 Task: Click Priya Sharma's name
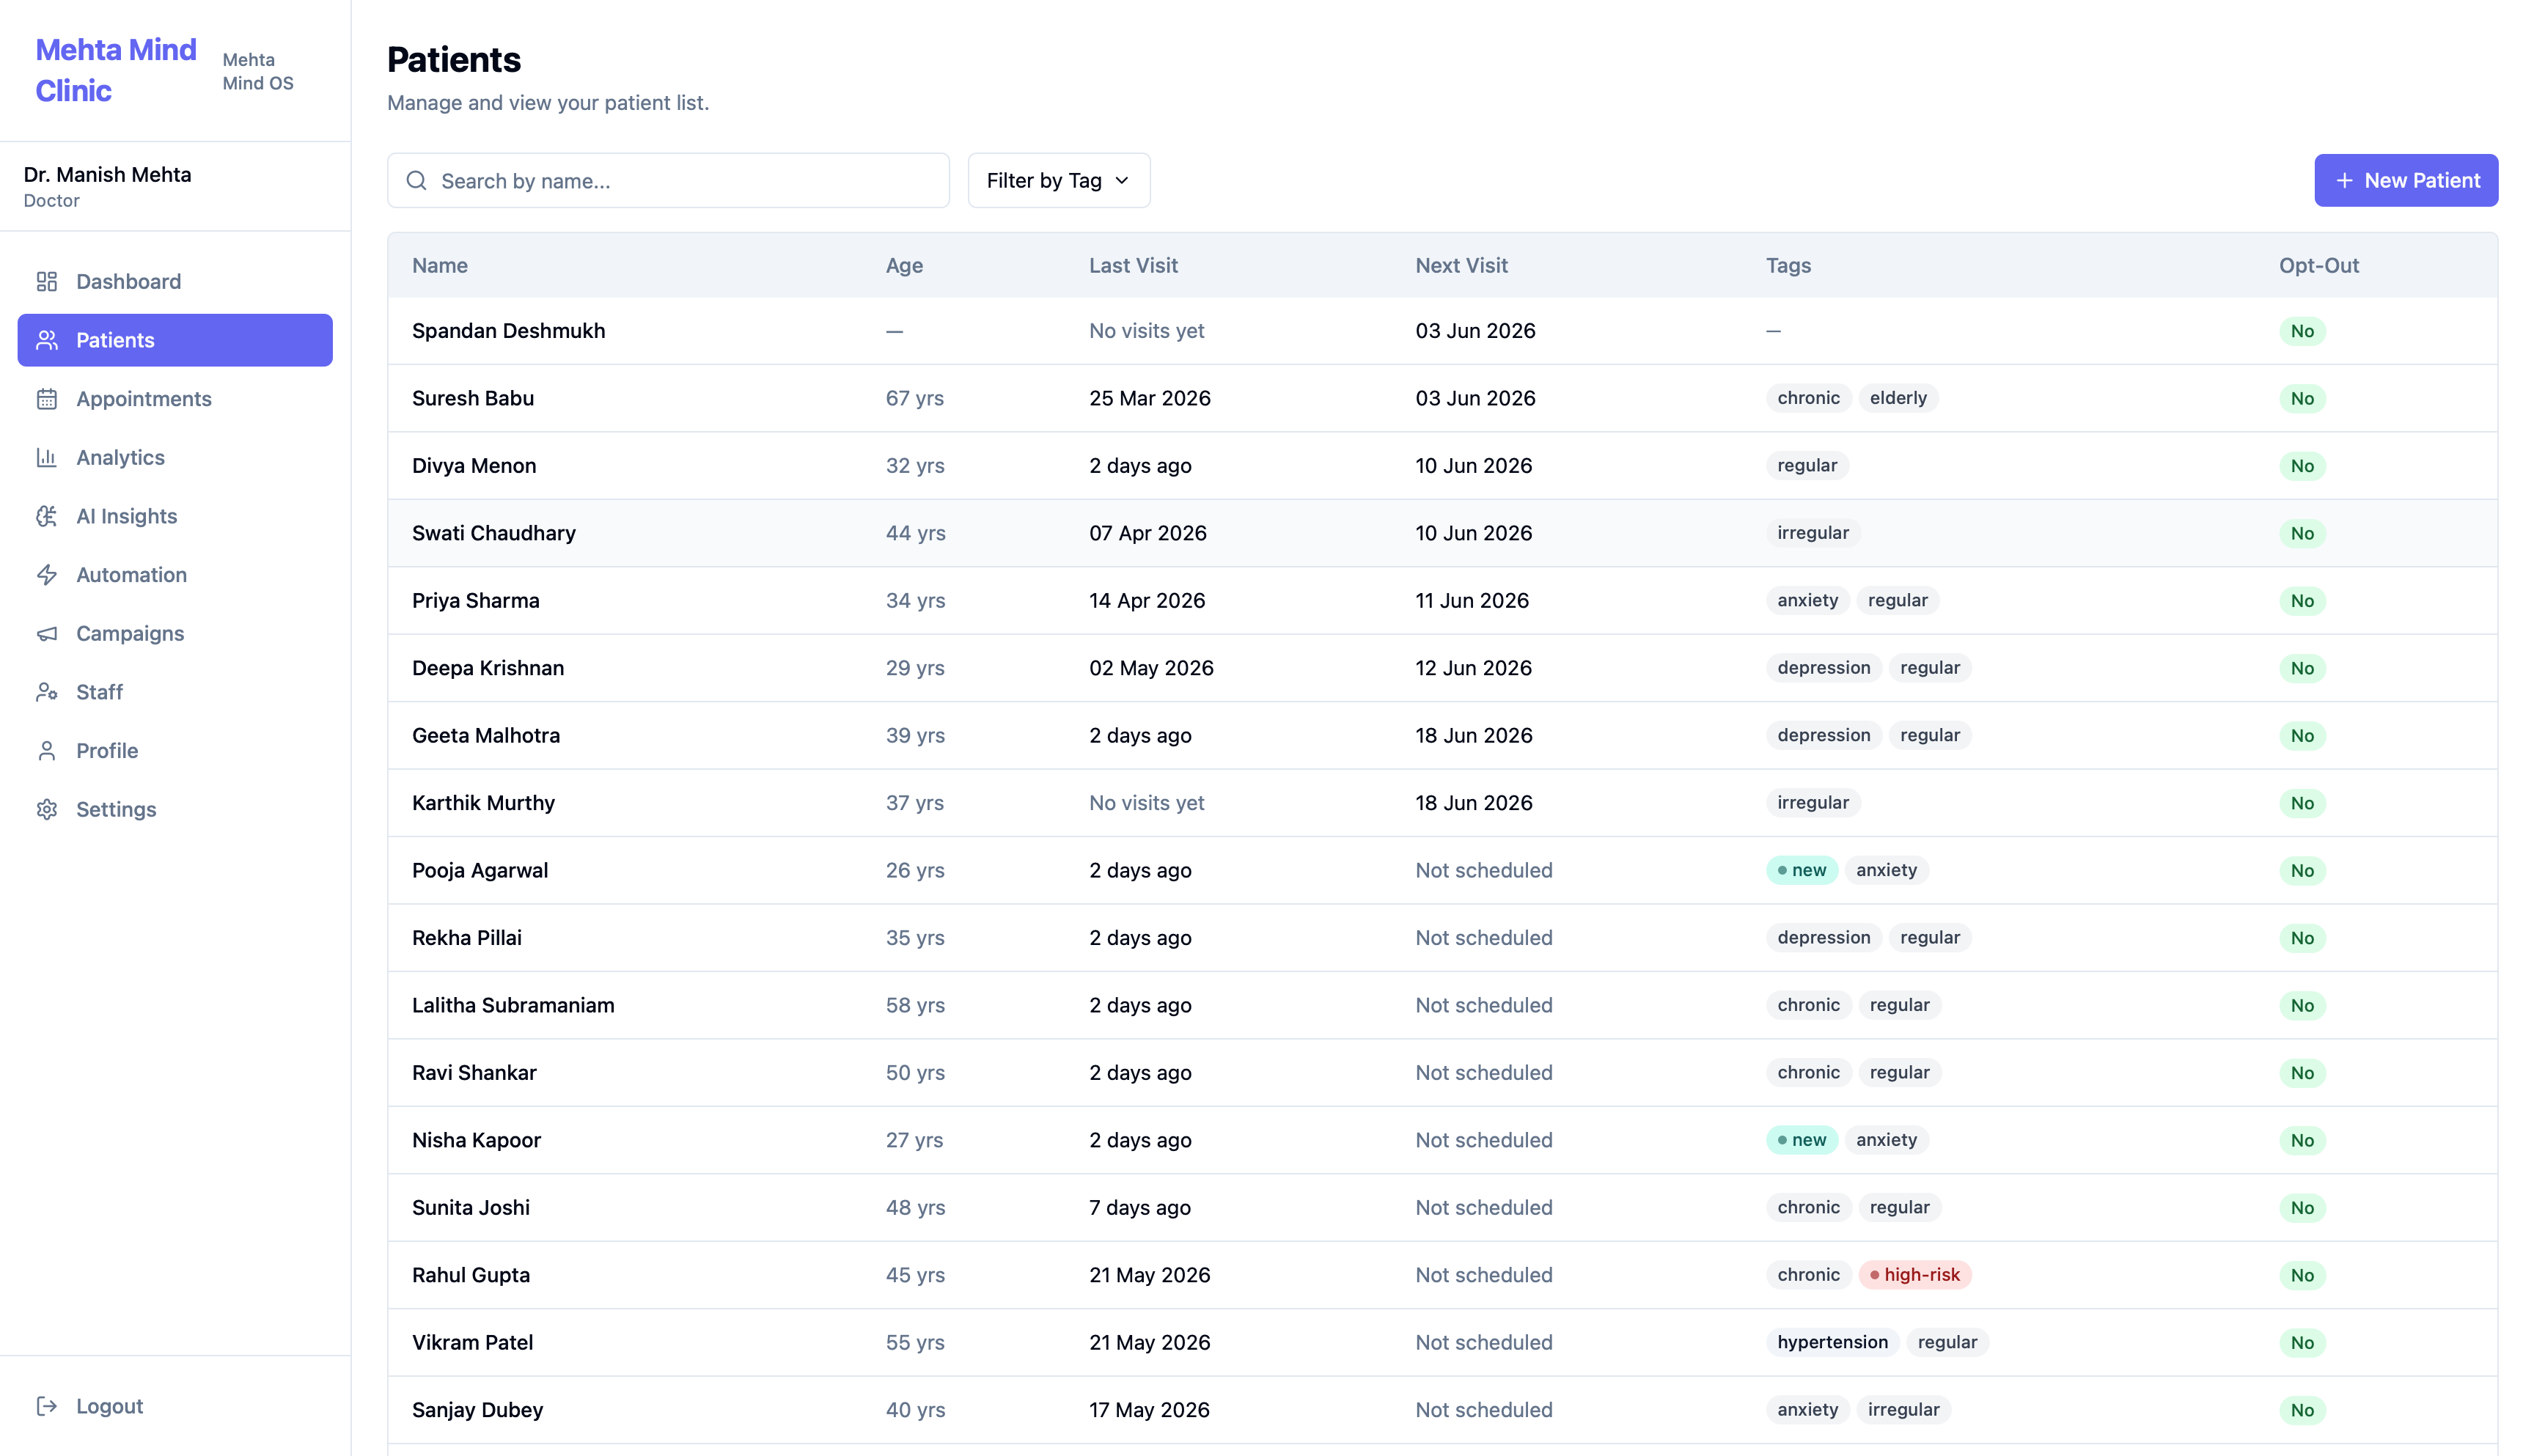(476, 601)
